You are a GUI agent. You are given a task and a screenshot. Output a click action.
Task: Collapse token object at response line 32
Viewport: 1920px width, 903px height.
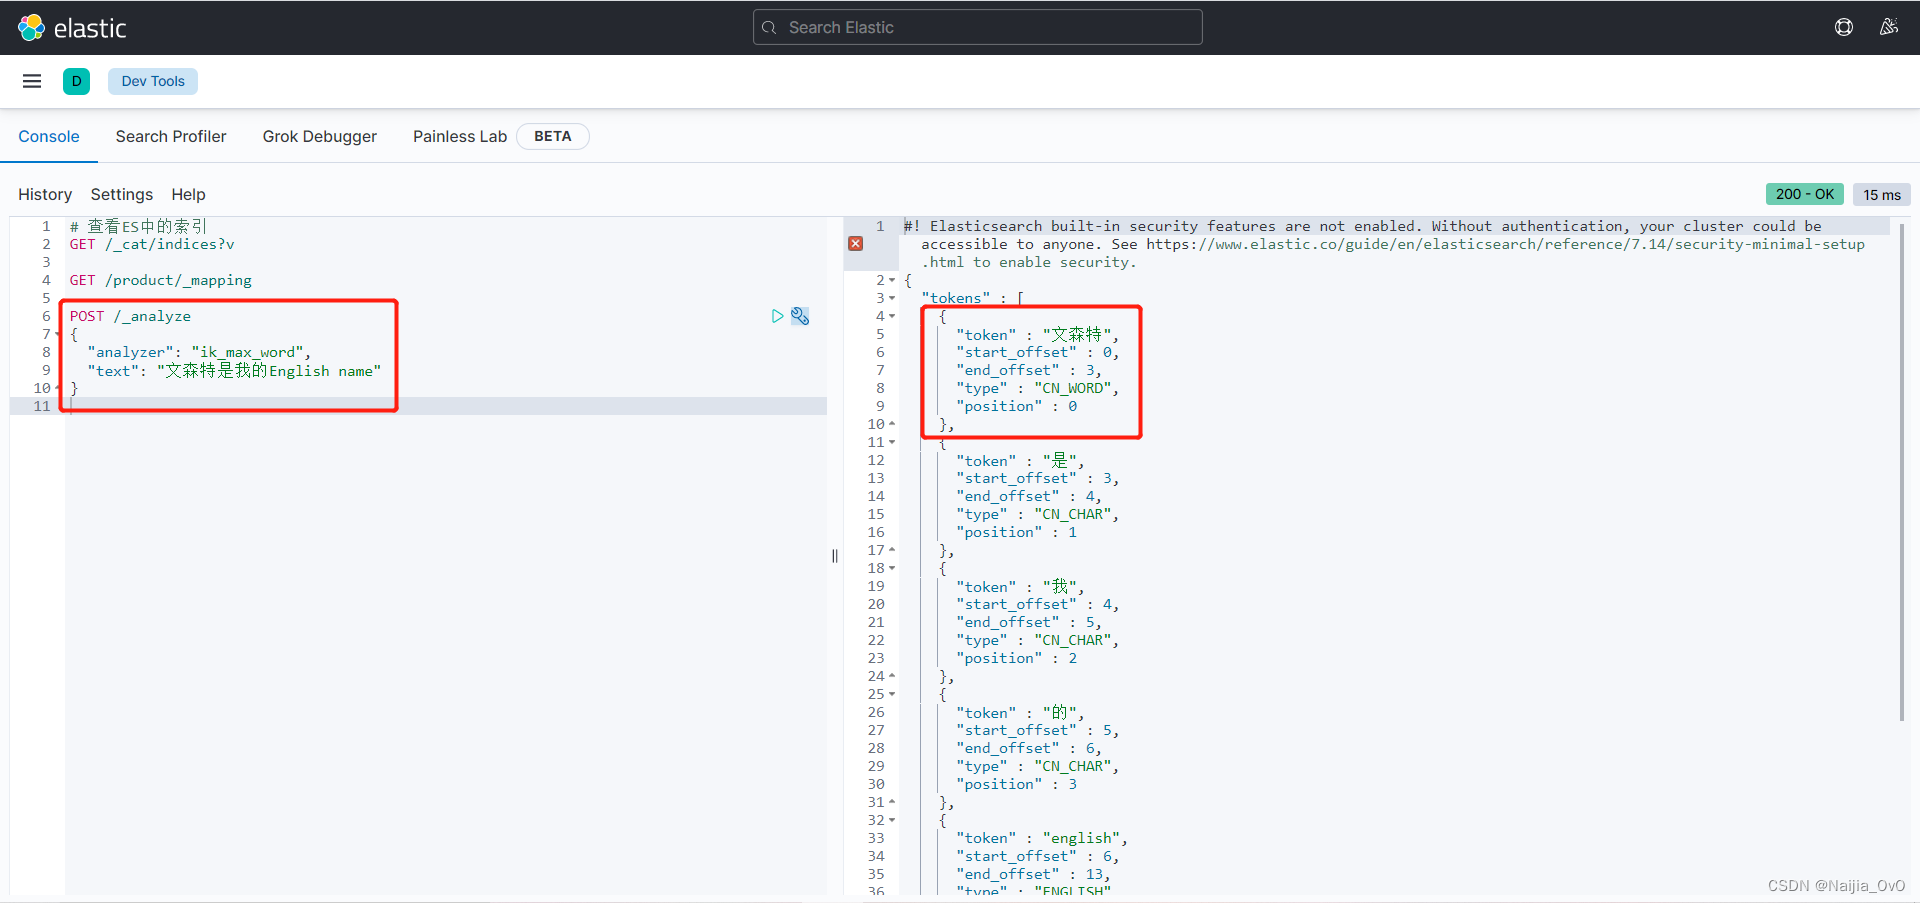892,820
